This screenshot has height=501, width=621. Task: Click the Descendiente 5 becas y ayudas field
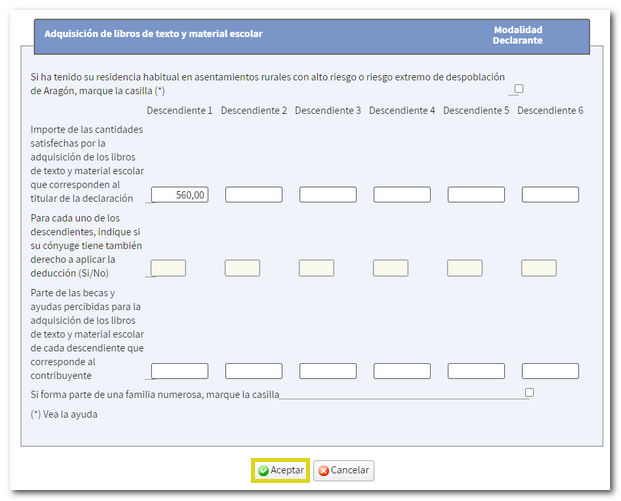pyautogui.click(x=476, y=371)
